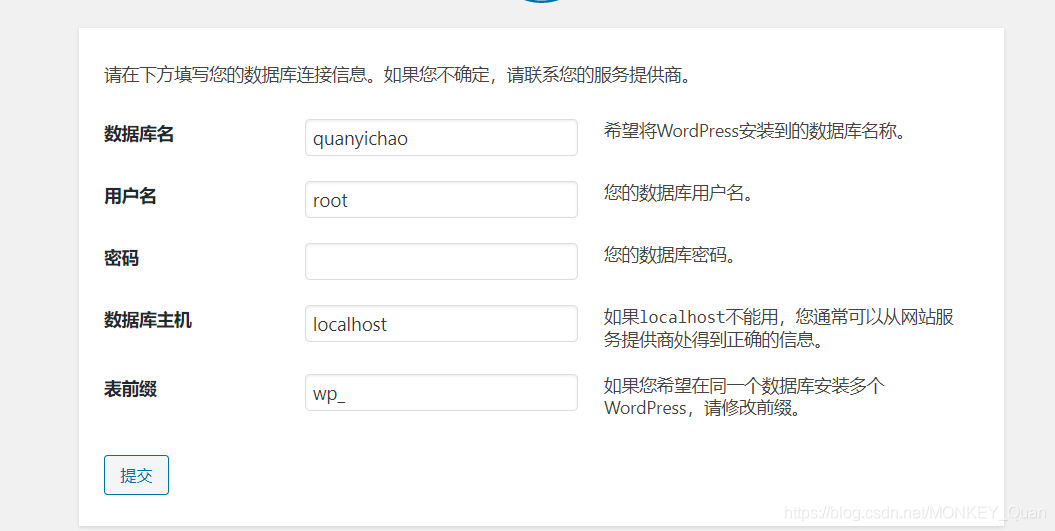Click the 密码 label
The width and height of the screenshot is (1055, 531).
pyautogui.click(x=122, y=258)
